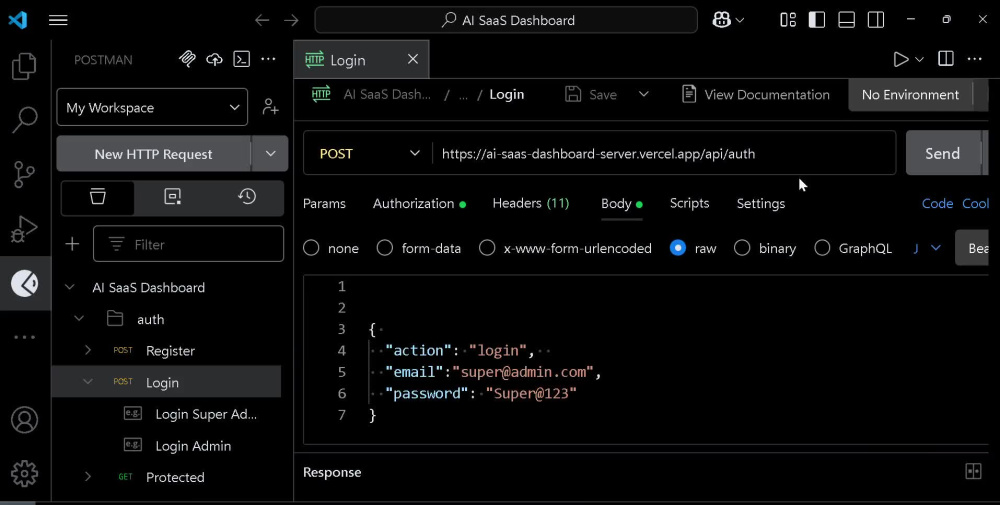
Task: Add new collection plus icon
Action: 72,244
